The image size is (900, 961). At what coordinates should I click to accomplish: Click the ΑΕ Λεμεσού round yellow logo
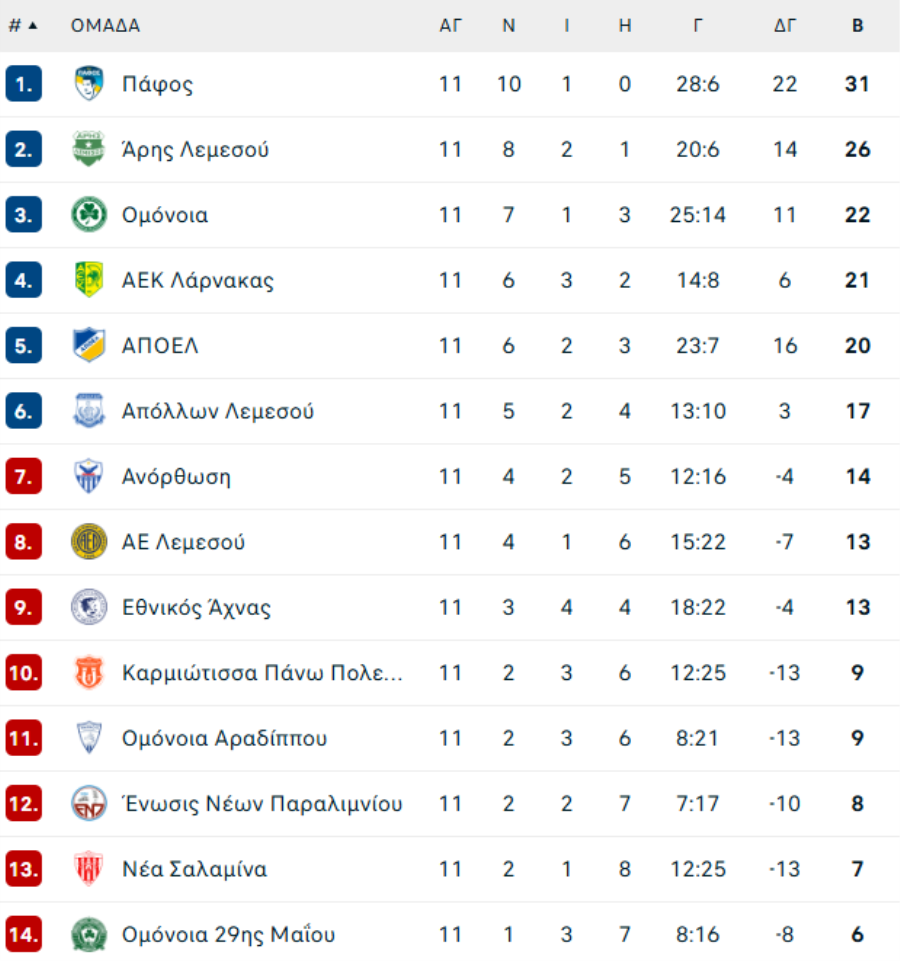(89, 542)
